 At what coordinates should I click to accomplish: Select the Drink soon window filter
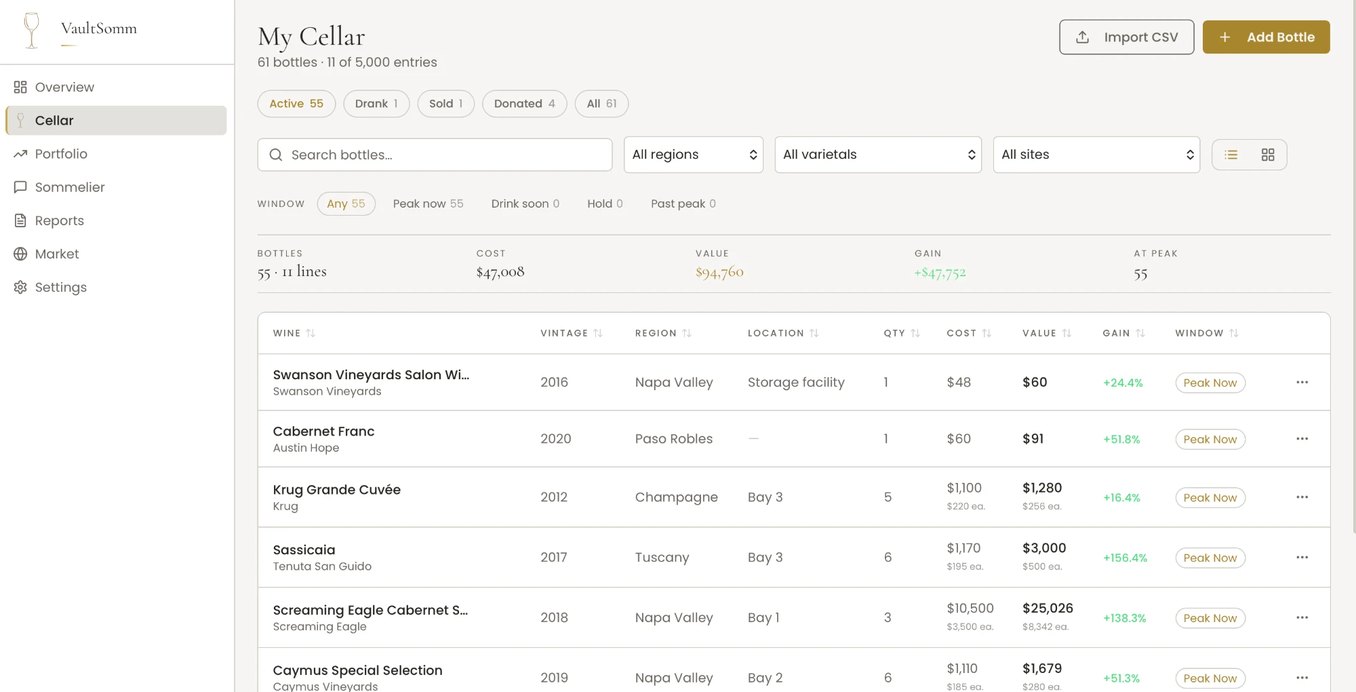(x=525, y=204)
